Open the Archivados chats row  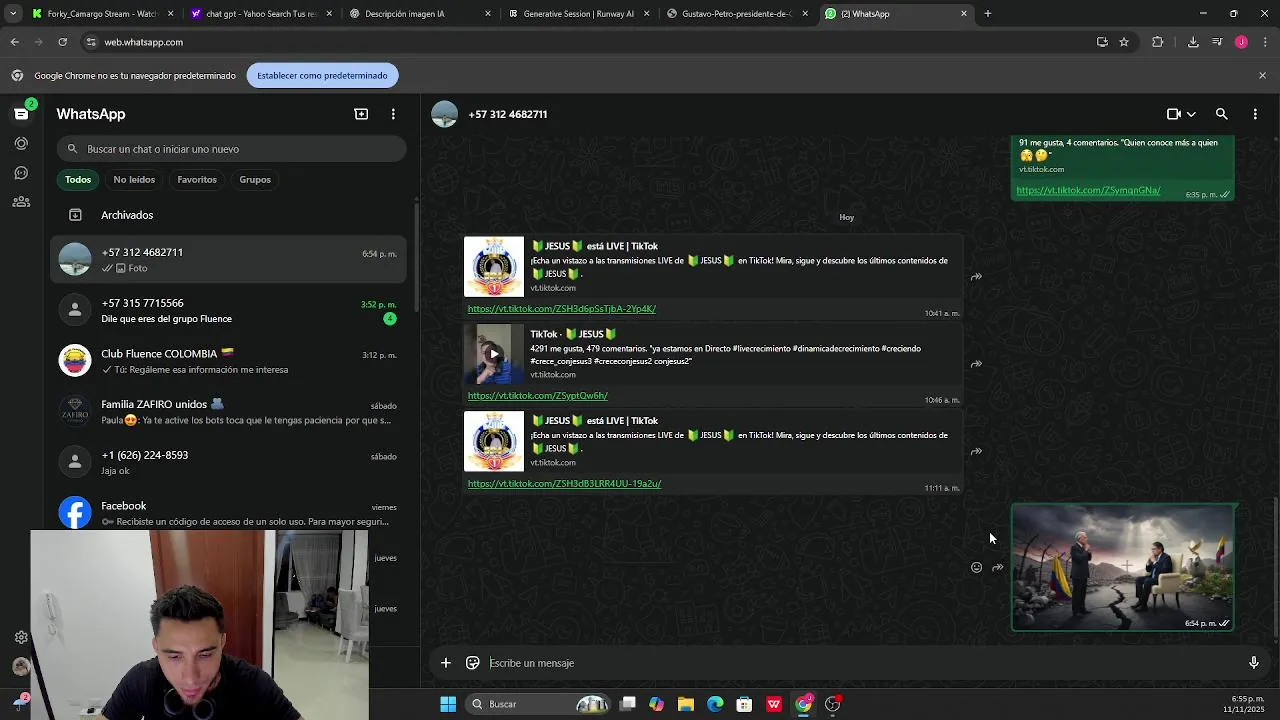pyautogui.click(x=230, y=215)
